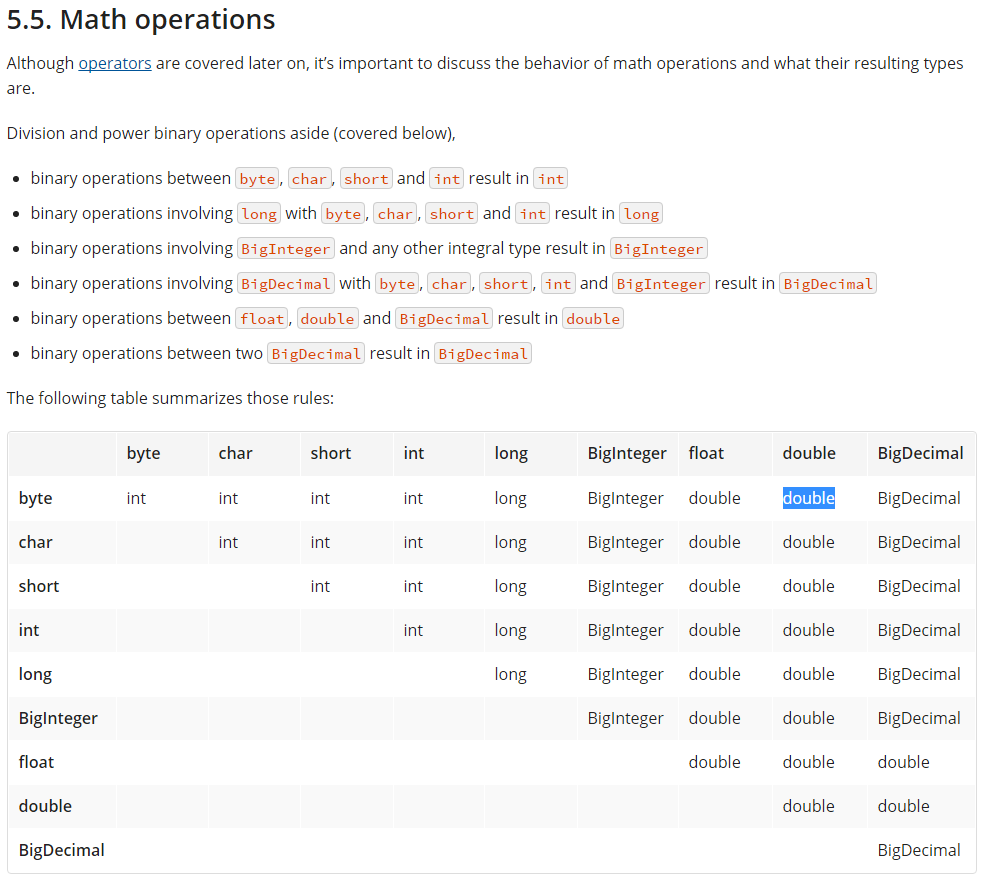The width and height of the screenshot is (982, 878).
Task: Open the operators hyperlink
Action: tap(115, 63)
